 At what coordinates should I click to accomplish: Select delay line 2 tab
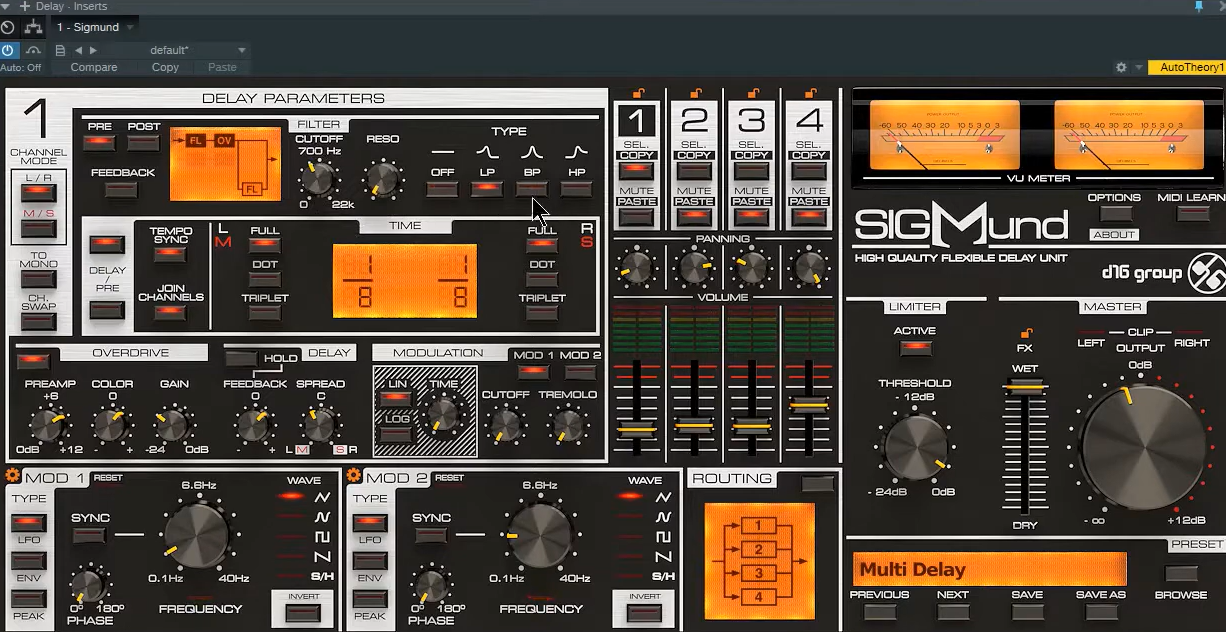(693, 121)
